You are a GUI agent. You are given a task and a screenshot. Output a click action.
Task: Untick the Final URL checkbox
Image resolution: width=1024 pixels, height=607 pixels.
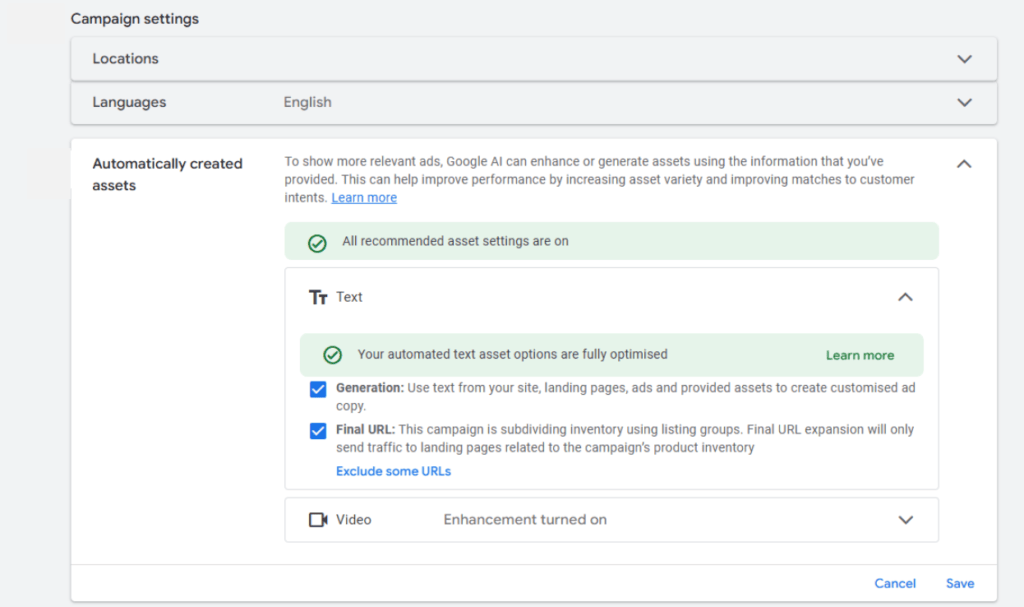pos(318,429)
